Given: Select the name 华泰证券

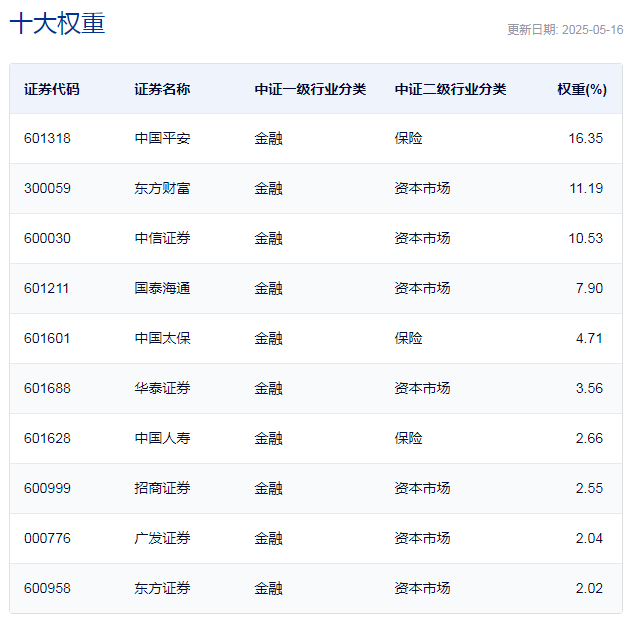Looking at the screenshot, I should 162,388.
